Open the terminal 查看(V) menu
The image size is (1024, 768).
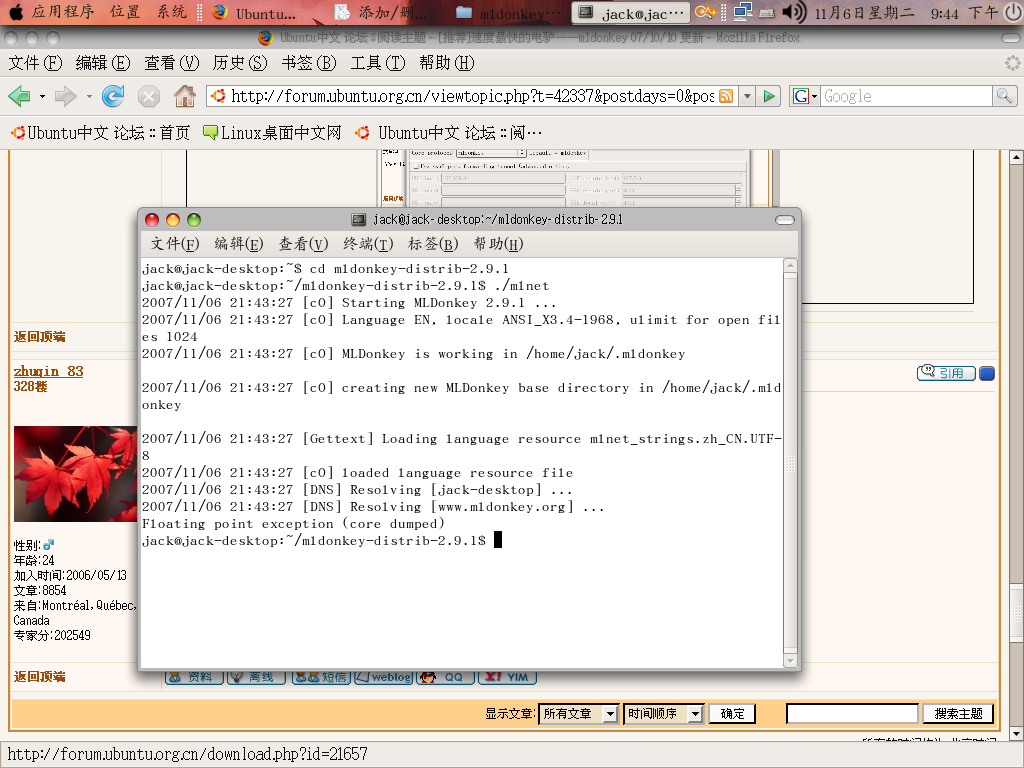304,244
